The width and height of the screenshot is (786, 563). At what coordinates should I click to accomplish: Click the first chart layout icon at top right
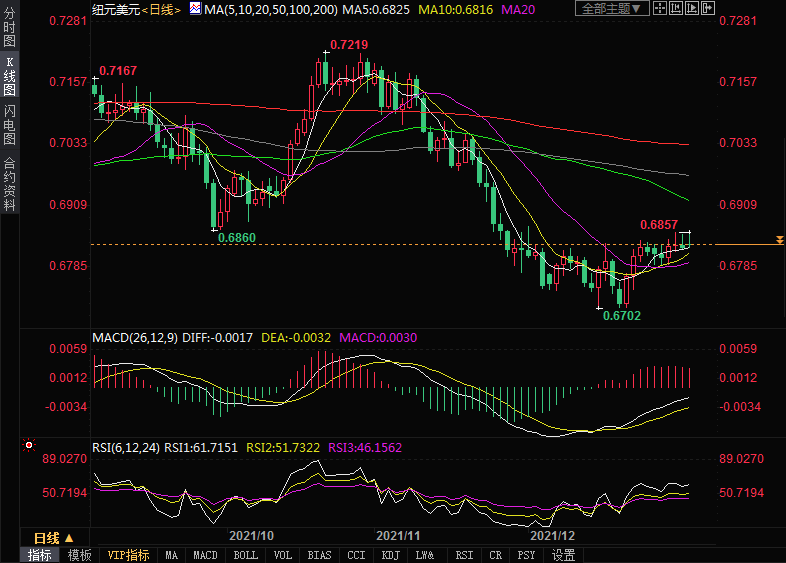[659, 9]
